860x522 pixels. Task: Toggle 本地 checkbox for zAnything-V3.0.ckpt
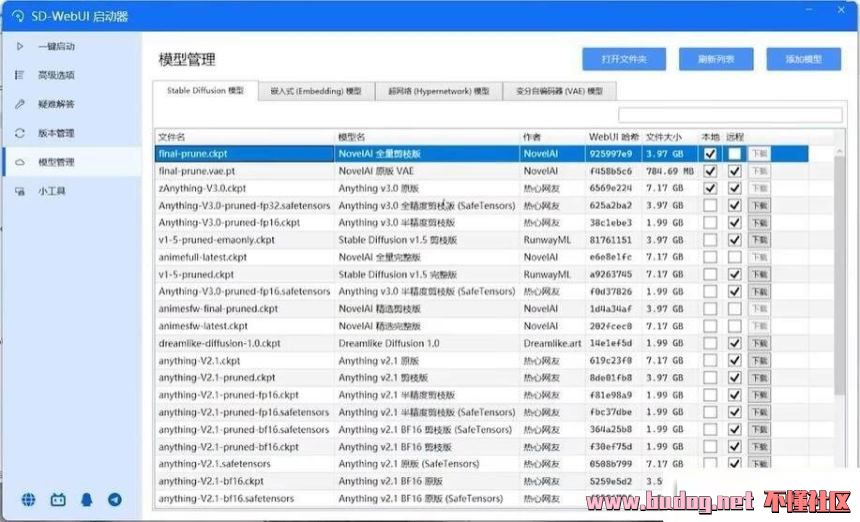[x=710, y=189]
